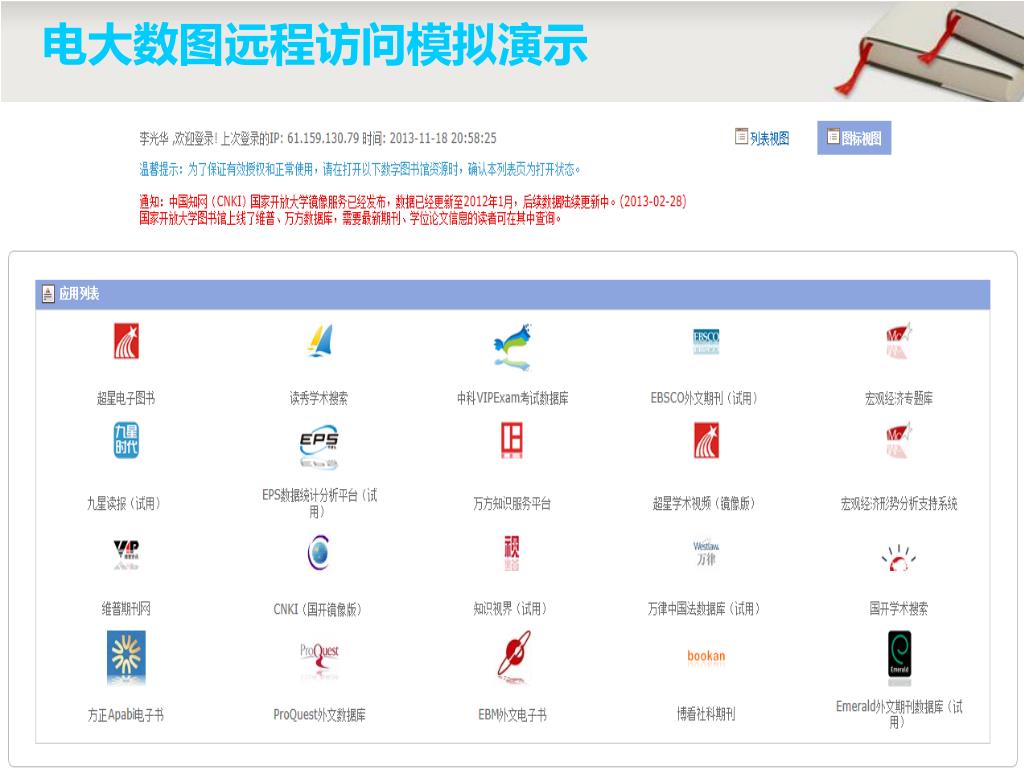Launch the 中科VIPExam考试数据库 icon
This screenshot has width=1024, height=768.
513,345
